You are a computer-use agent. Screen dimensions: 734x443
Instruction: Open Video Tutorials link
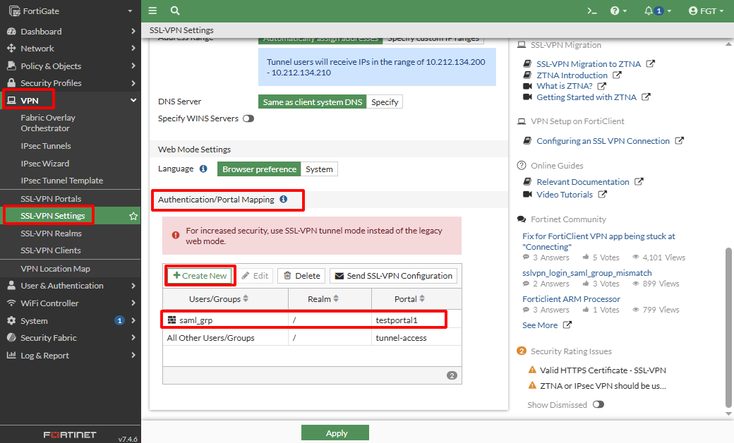click(x=565, y=194)
